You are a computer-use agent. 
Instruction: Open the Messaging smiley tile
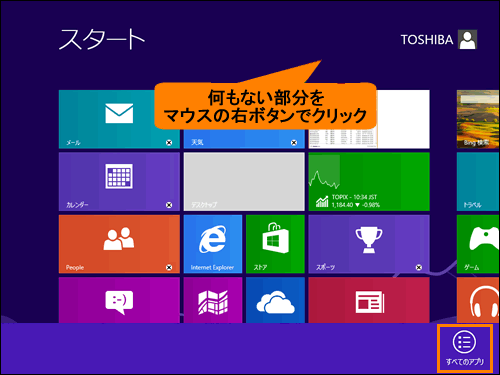click(119, 300)
